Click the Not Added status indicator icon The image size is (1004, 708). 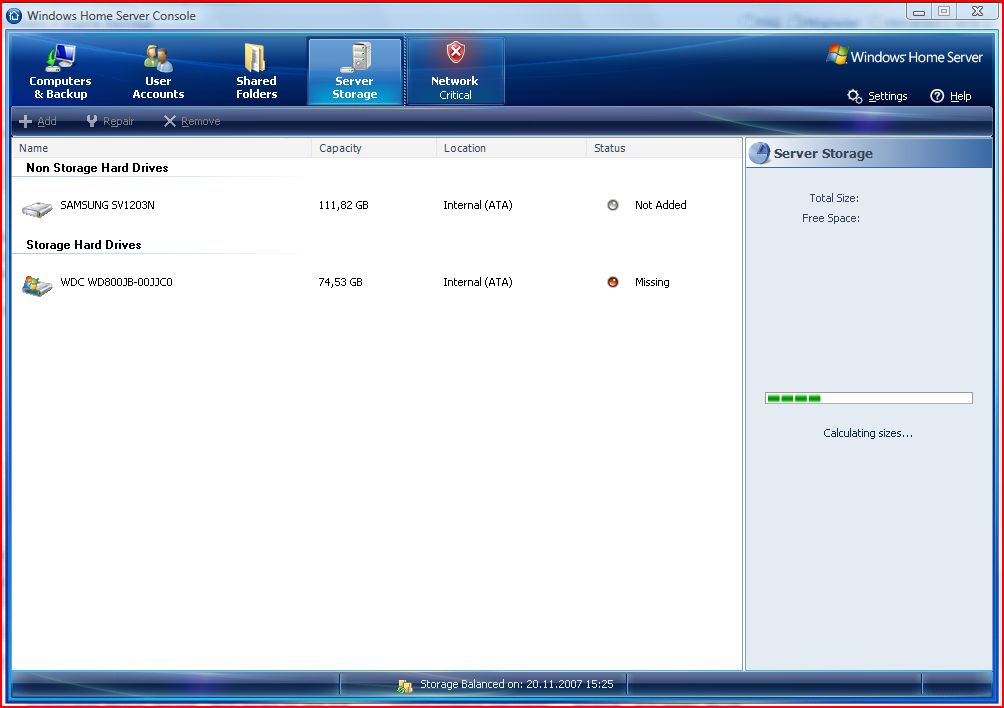(x=613, y=205)
